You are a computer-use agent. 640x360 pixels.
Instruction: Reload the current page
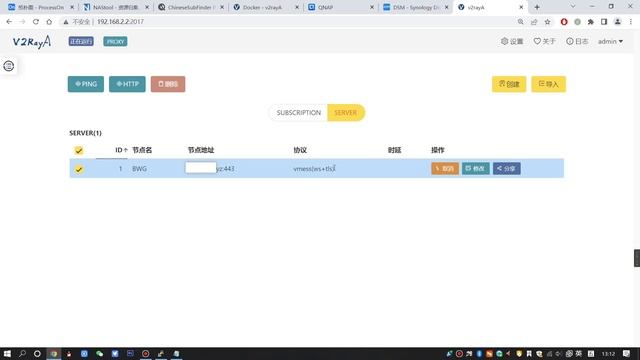point(36,22)
